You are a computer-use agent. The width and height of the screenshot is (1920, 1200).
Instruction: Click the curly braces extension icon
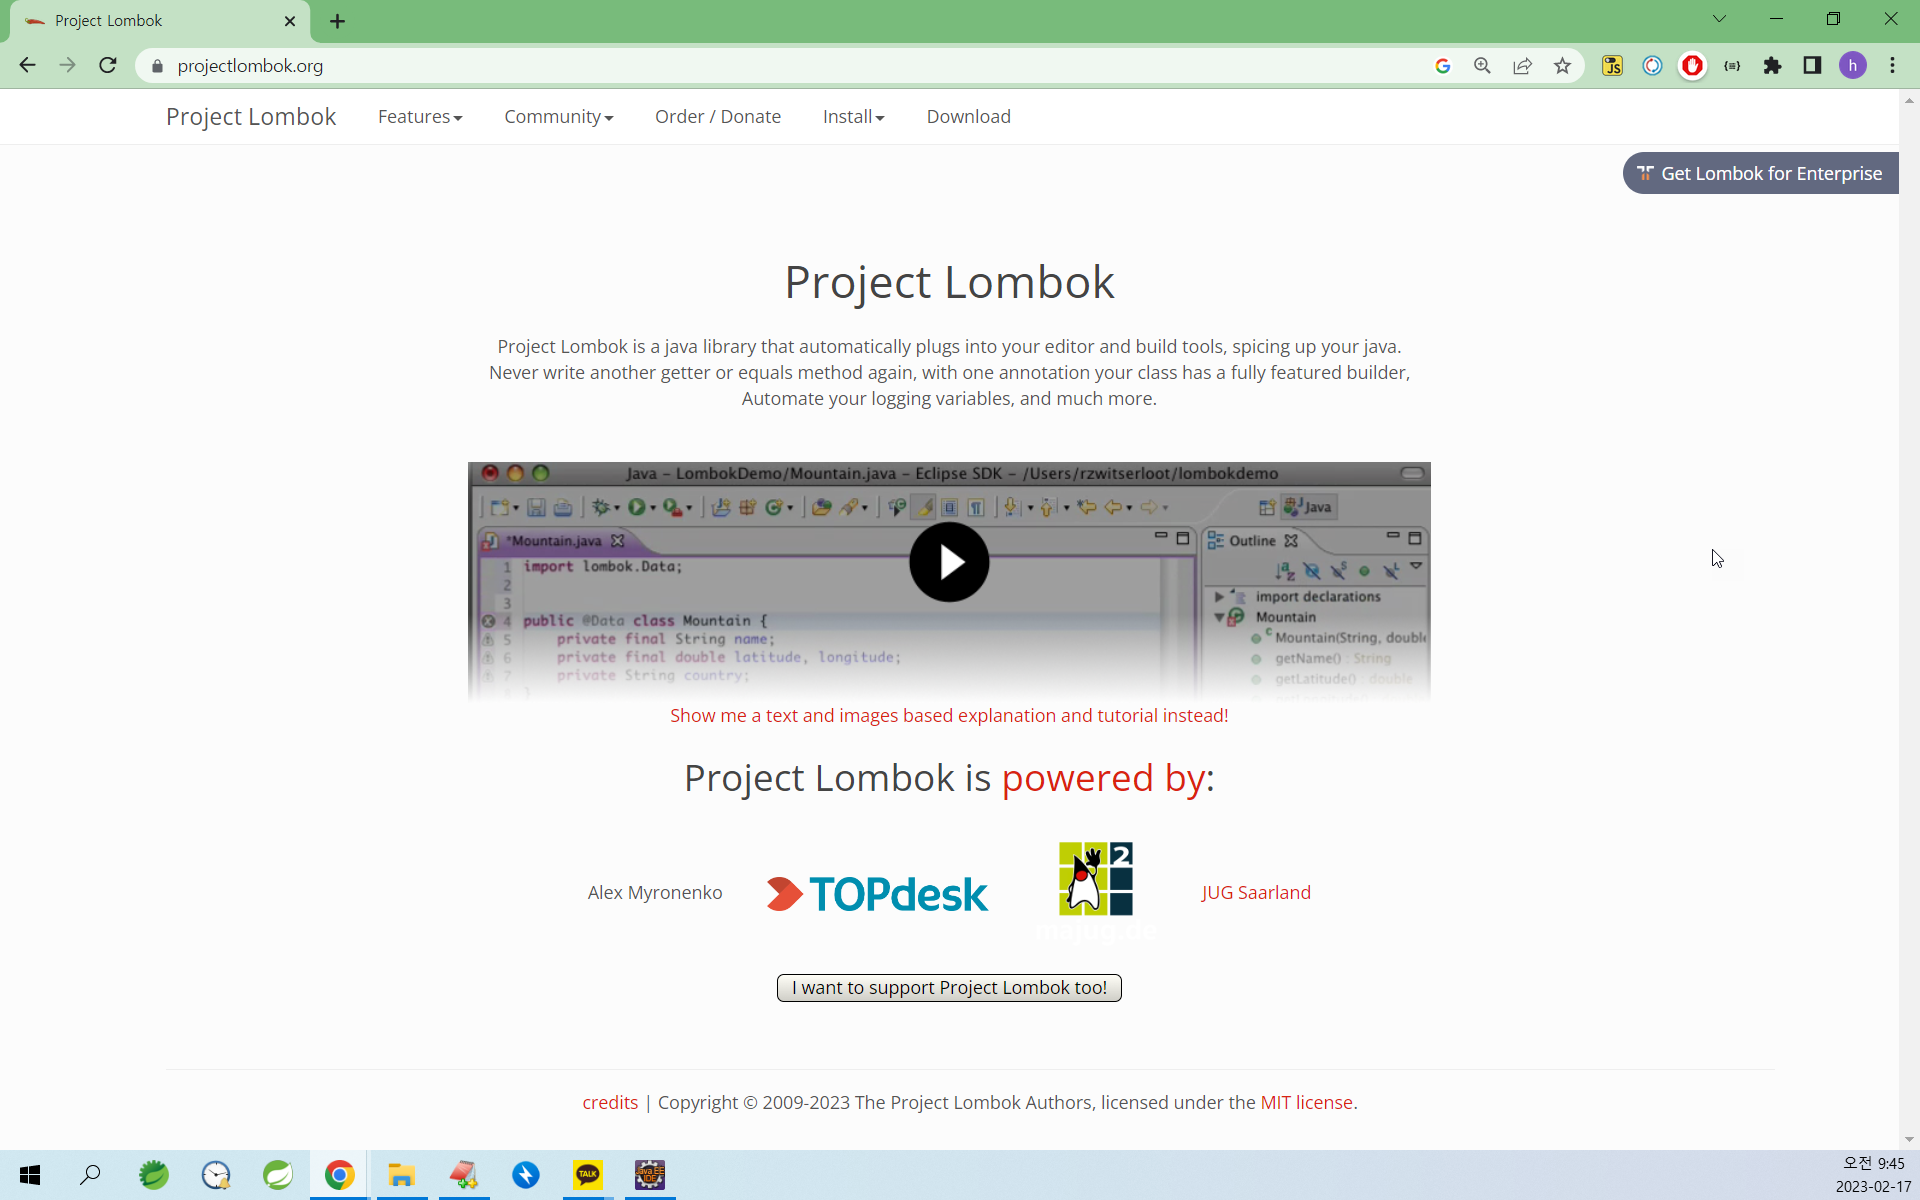click(1732, 66)
